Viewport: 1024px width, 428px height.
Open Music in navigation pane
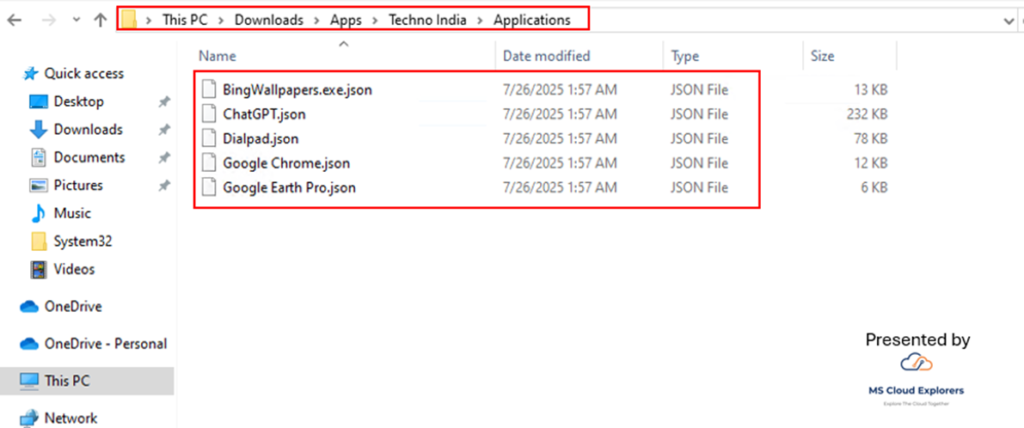coord(72,214)
